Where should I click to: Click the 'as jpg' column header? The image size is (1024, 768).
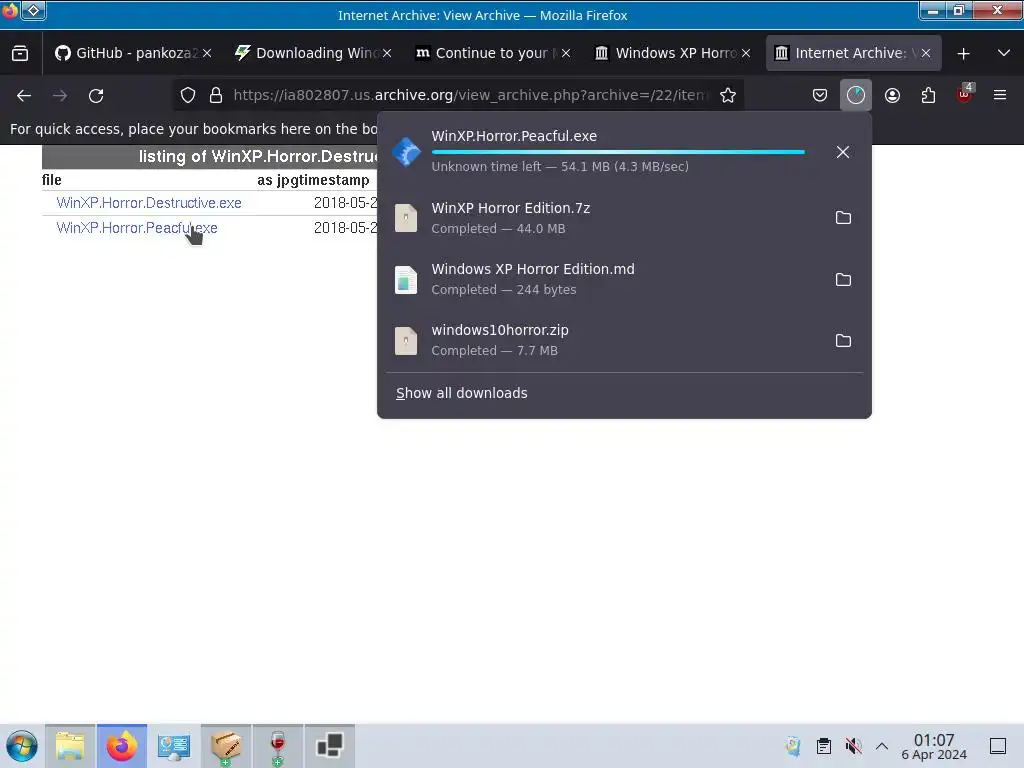tap(278, 180)
